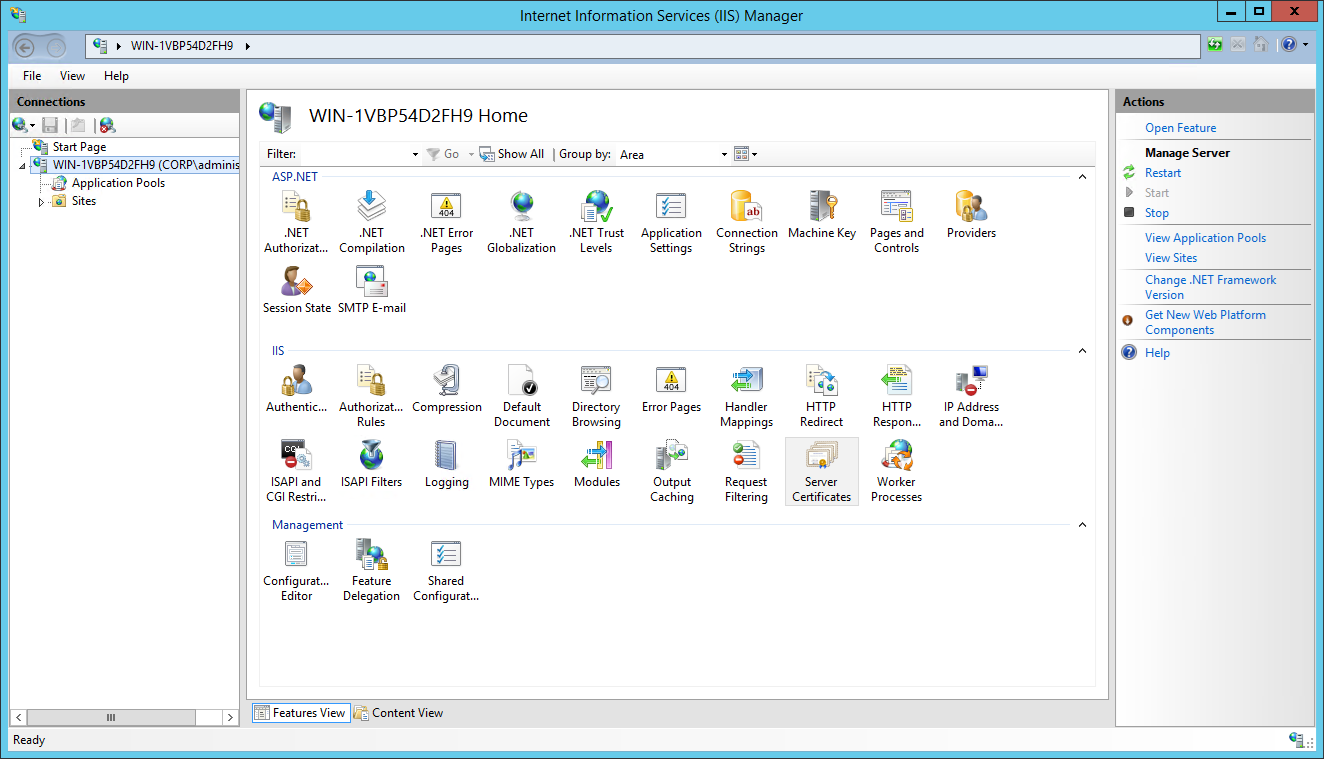
Task: Select Server Certificates feature
Action: point(822,471)
